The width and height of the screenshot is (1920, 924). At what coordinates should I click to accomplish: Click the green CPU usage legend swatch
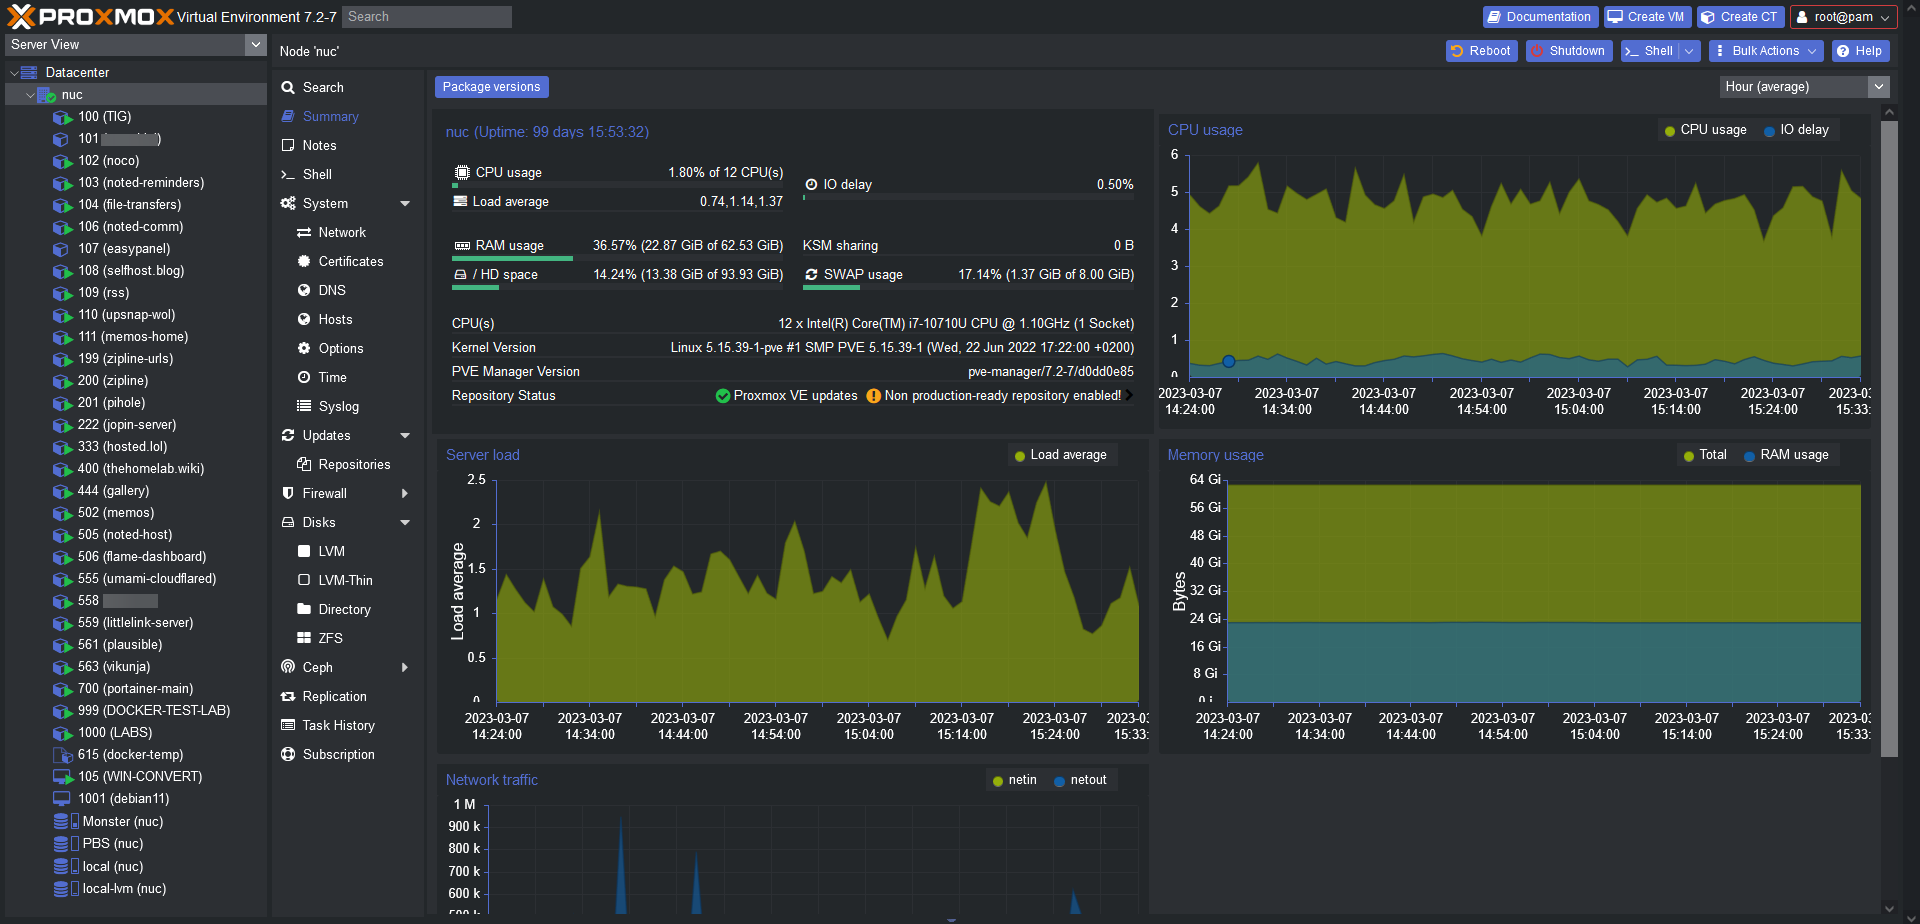pyautogui.click(x=1668, y=130)
